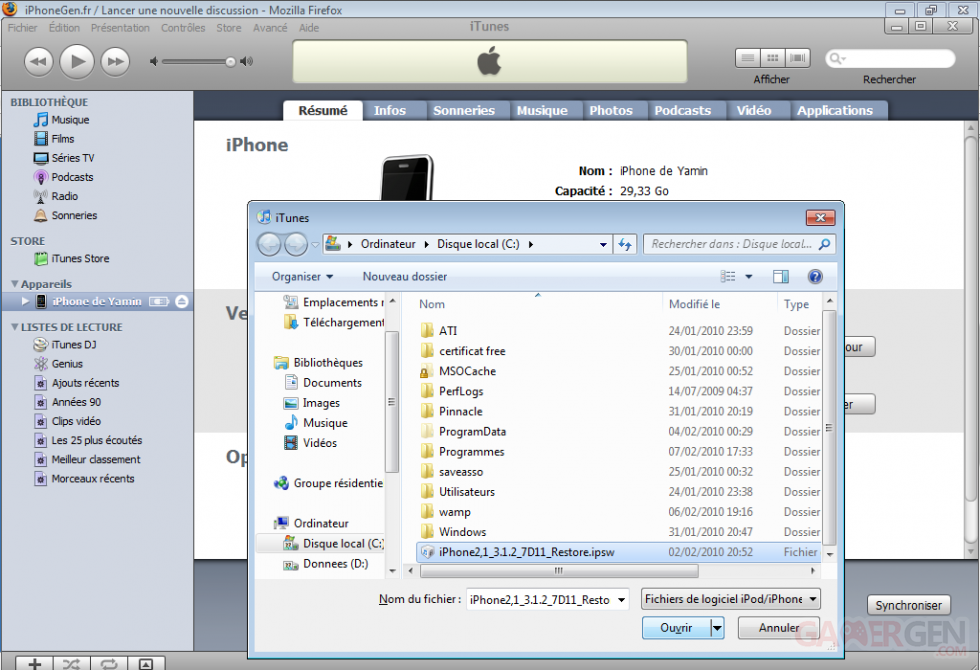Open the Contrôles menu

(x=183, y=28)
